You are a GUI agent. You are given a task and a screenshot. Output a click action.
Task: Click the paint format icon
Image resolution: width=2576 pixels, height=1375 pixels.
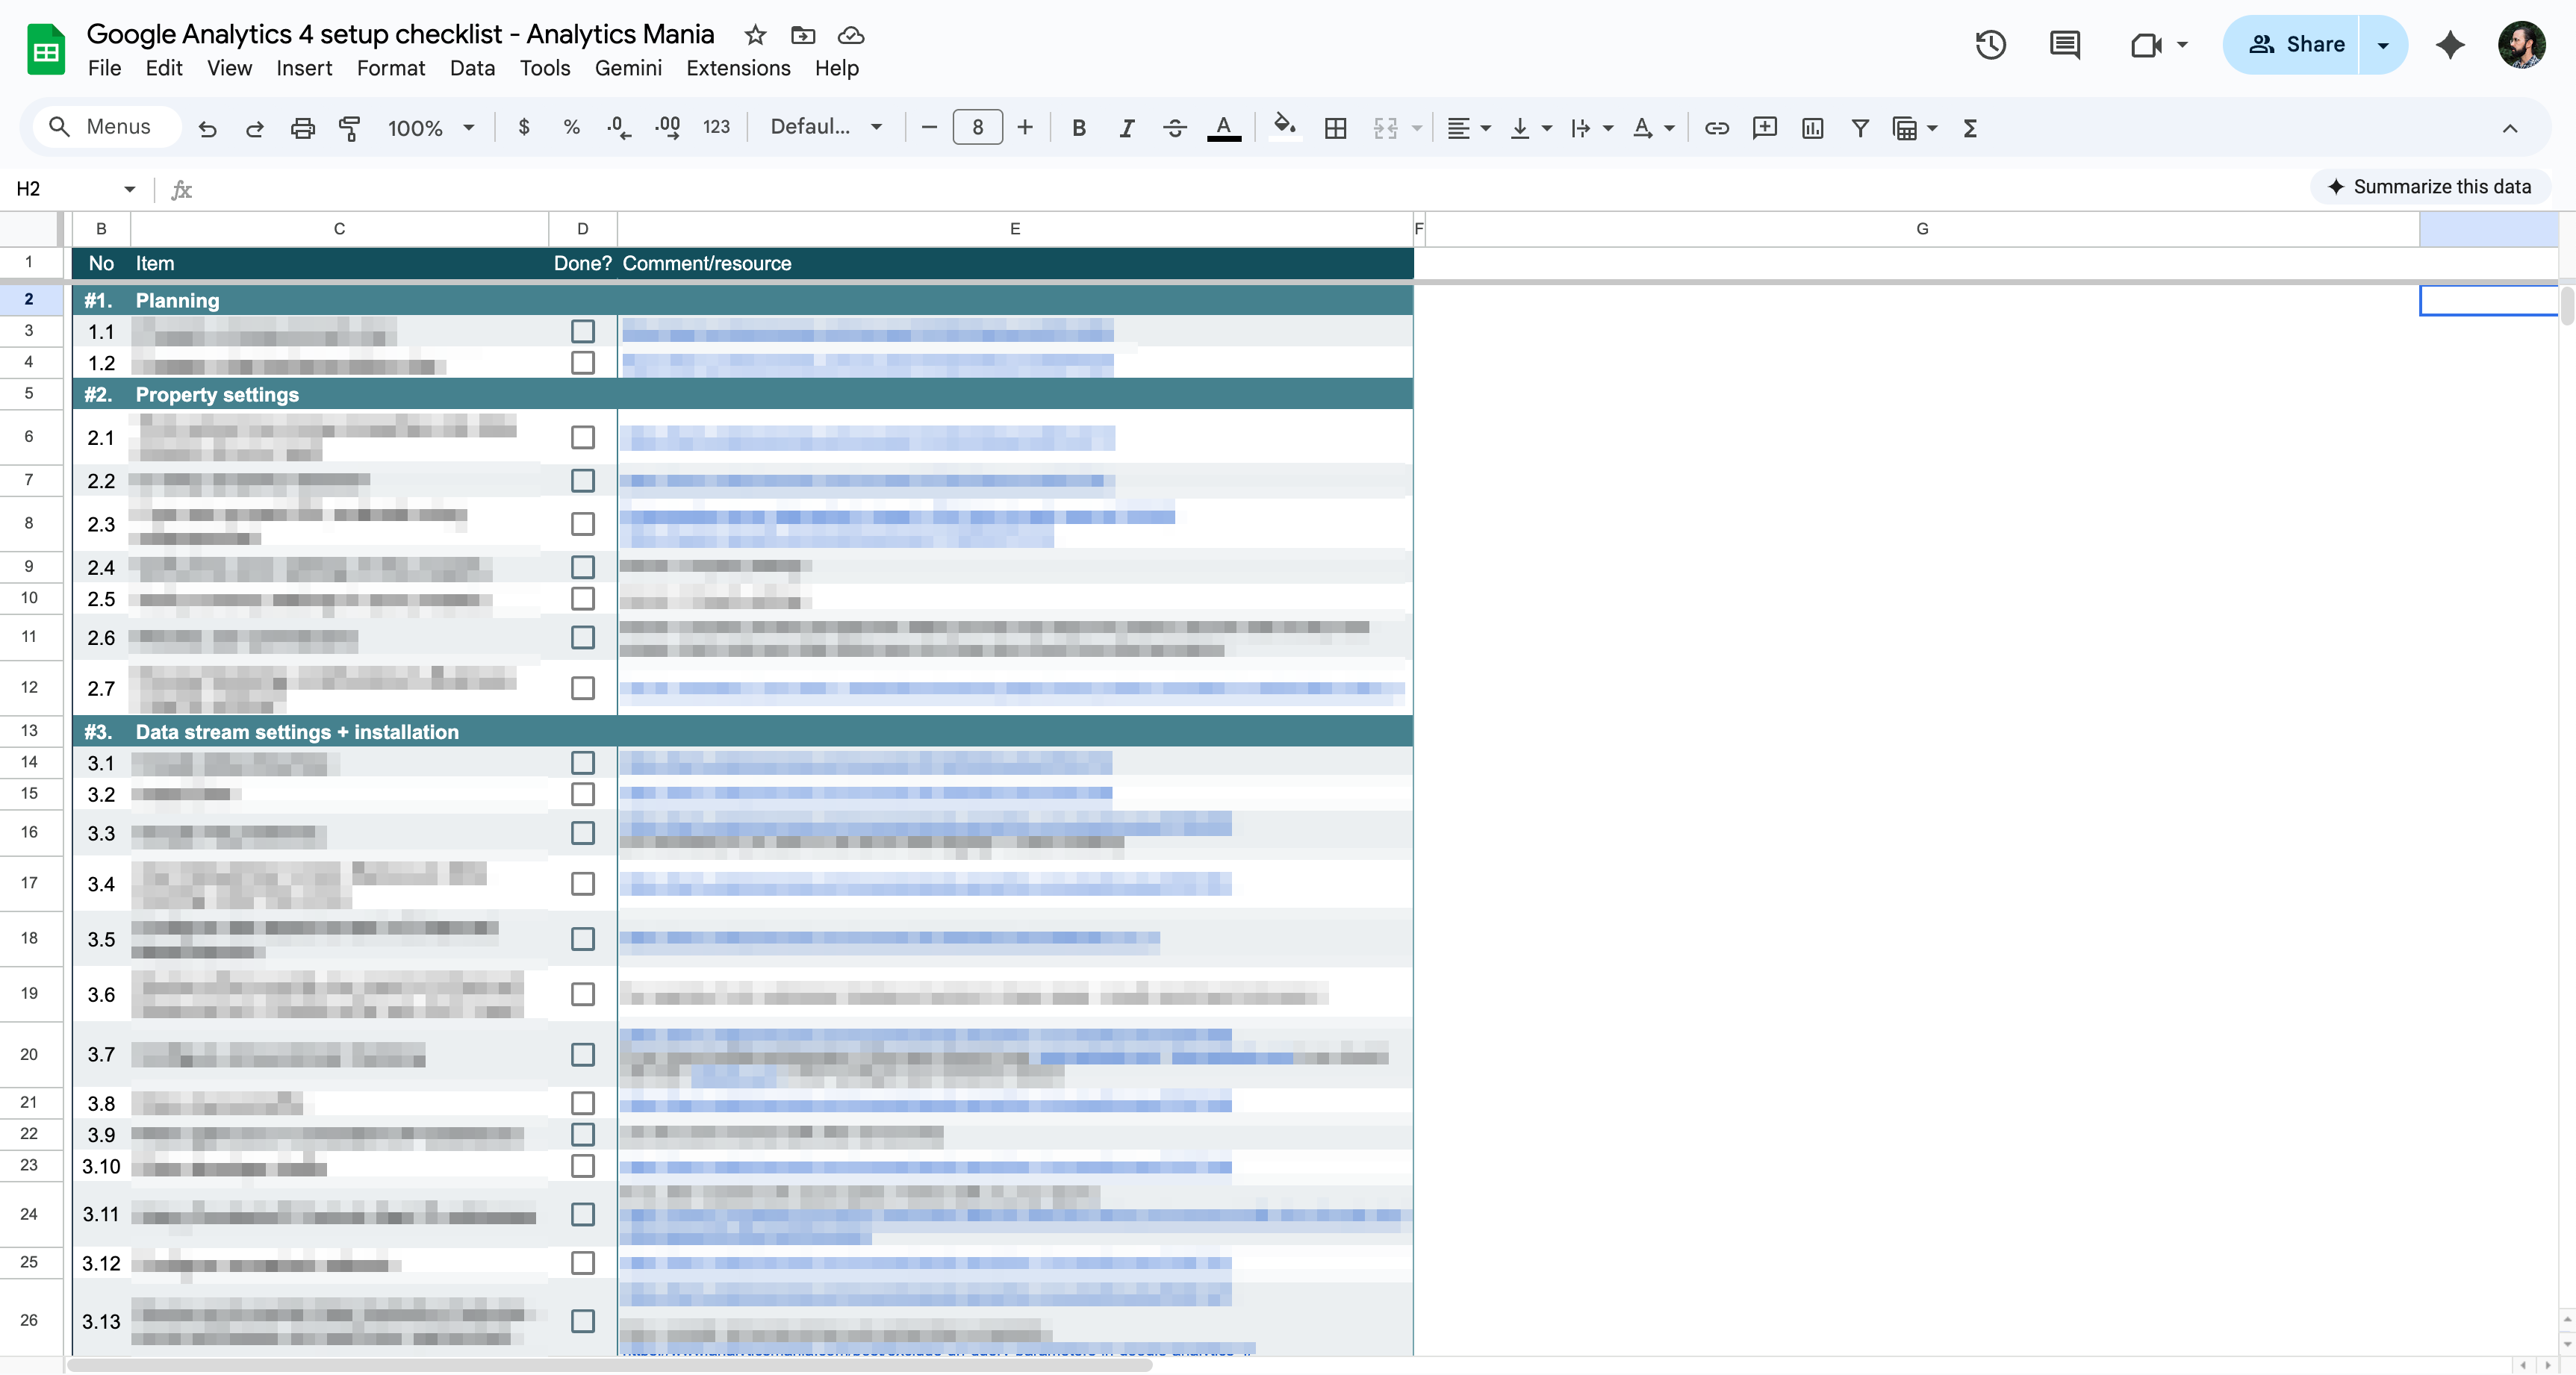349,128
